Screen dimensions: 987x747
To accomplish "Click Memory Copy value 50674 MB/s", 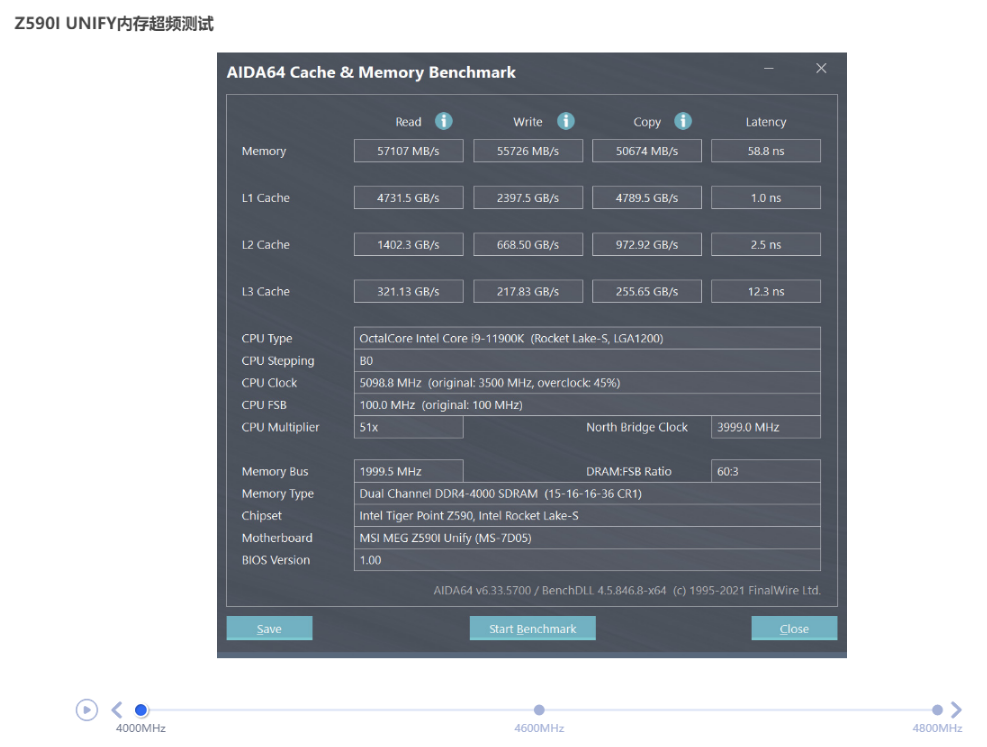I will click(647, 151).
